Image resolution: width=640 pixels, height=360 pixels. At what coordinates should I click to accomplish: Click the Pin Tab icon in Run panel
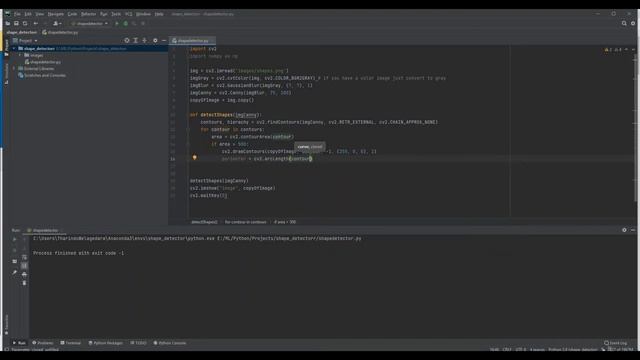click(14, 272)
